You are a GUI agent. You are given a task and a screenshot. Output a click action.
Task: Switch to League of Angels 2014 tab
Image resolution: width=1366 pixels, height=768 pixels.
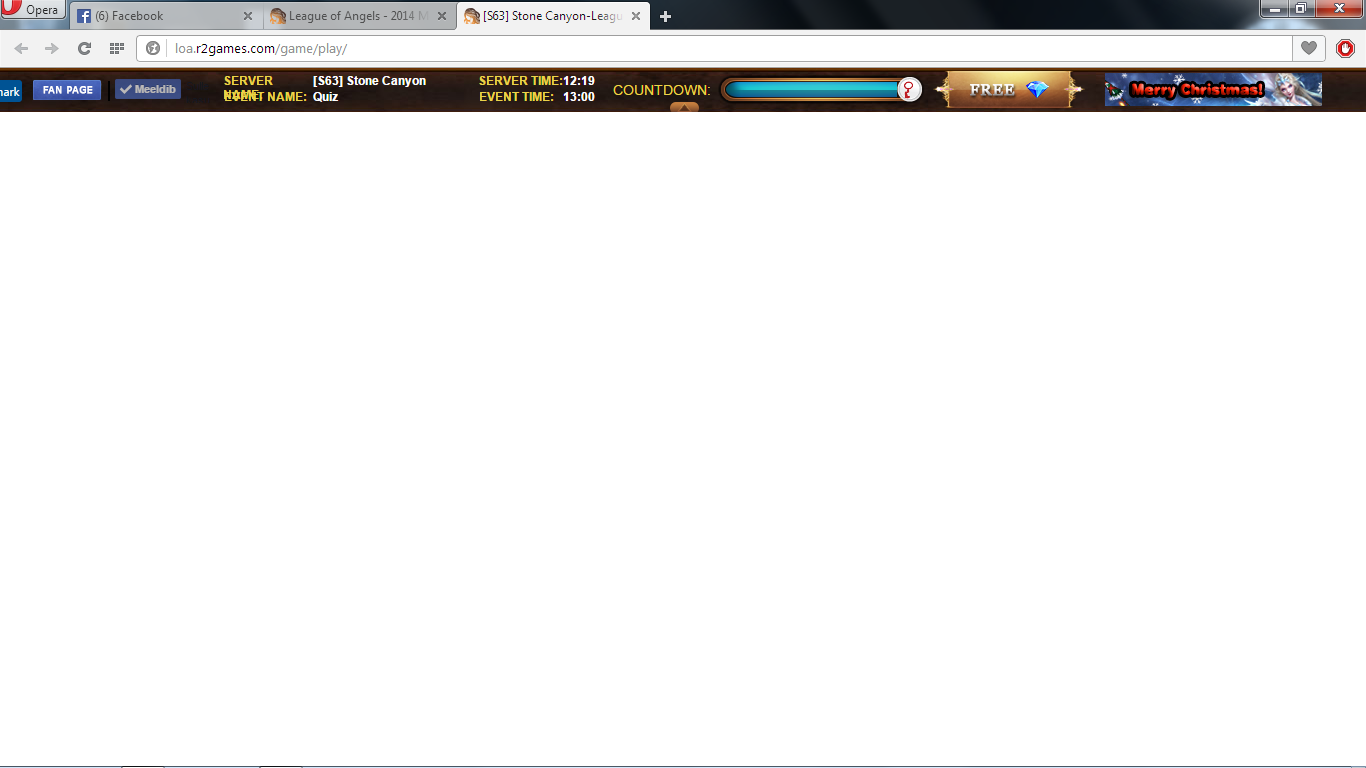click(352, 16)
